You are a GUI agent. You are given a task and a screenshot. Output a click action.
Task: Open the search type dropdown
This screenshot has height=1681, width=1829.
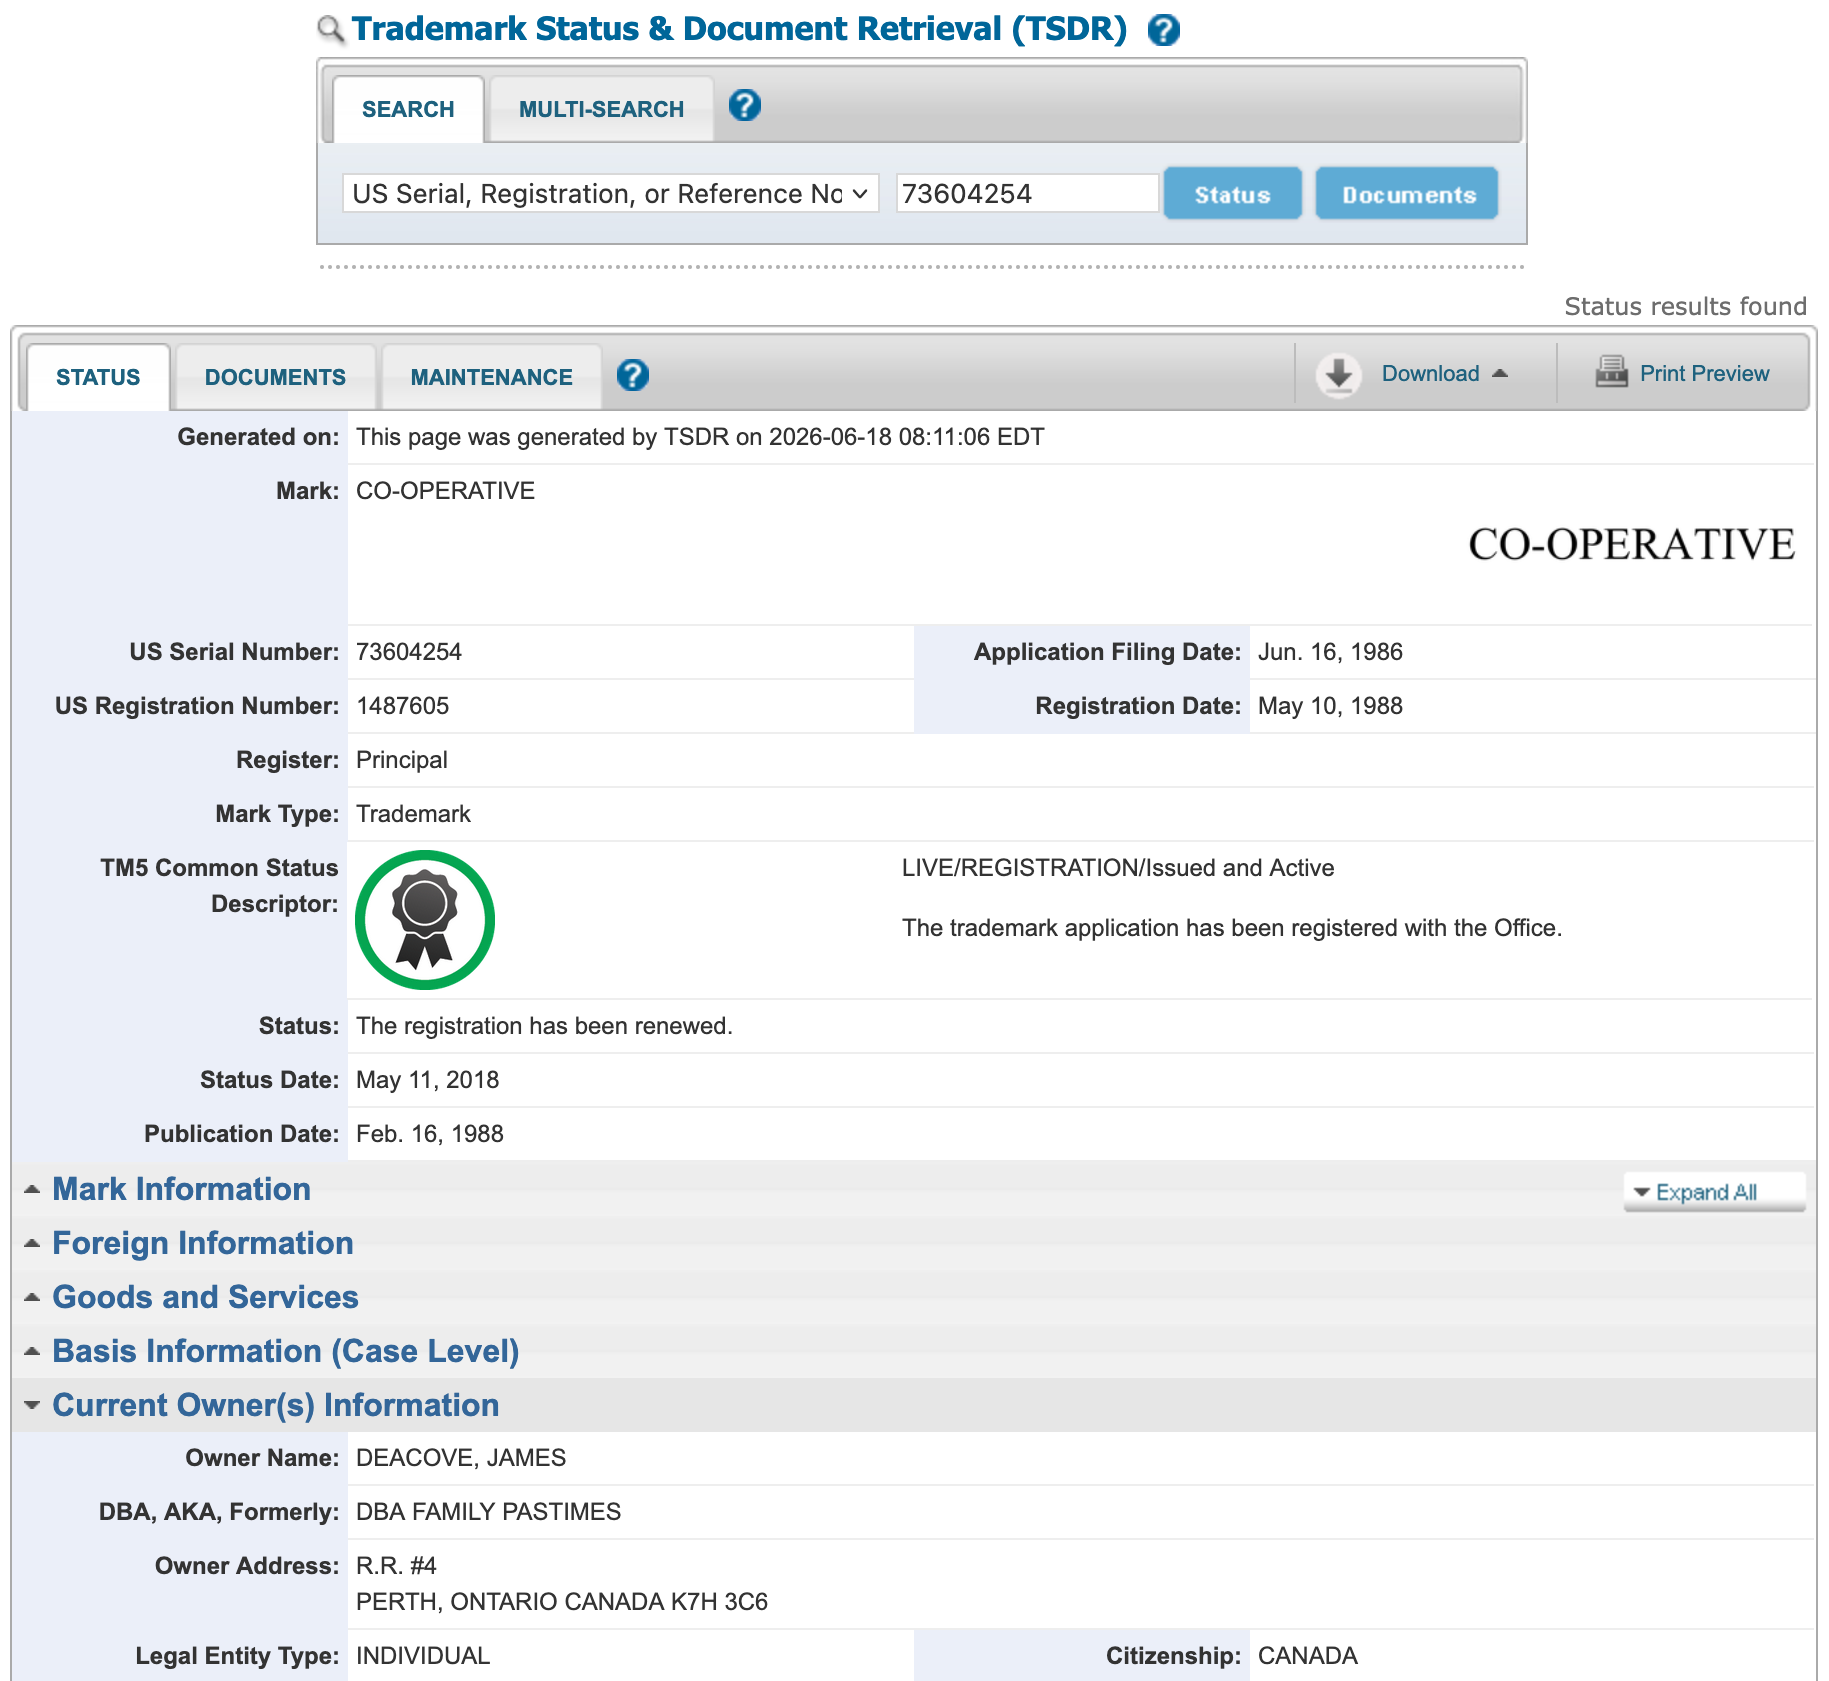click(610, 193)
